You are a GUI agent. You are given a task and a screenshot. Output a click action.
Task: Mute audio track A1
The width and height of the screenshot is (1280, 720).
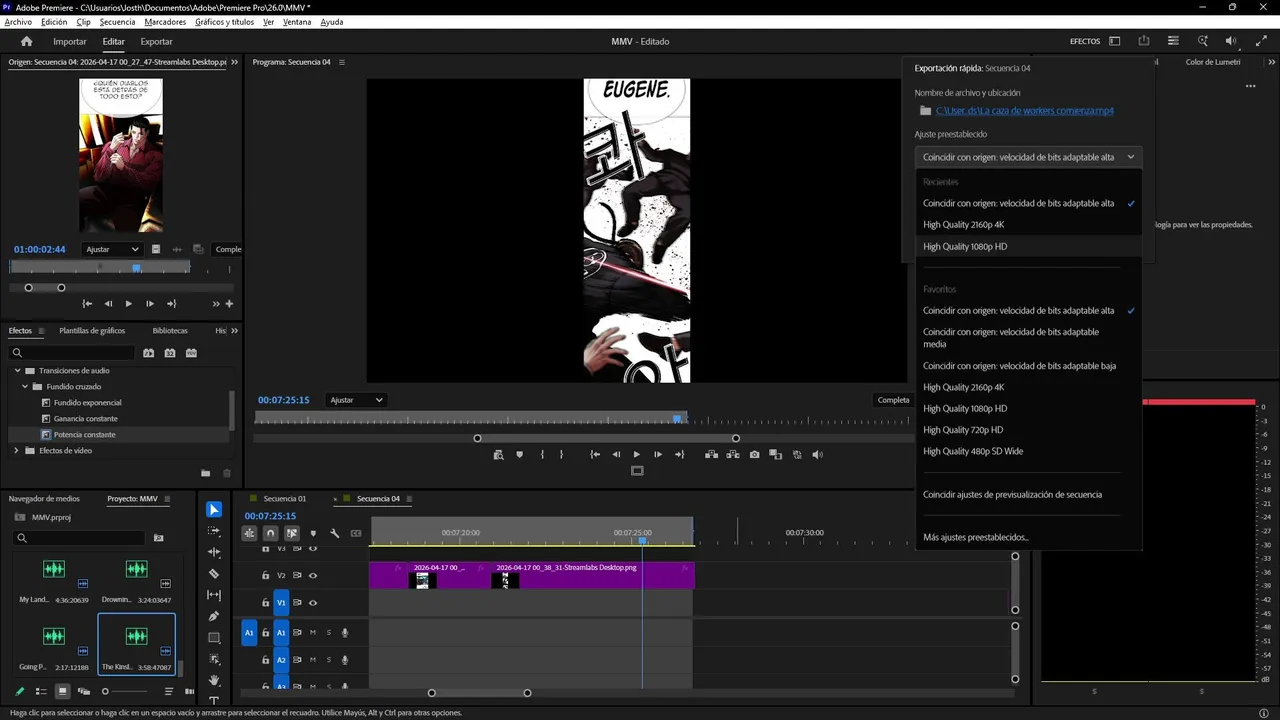coord(313,633)
